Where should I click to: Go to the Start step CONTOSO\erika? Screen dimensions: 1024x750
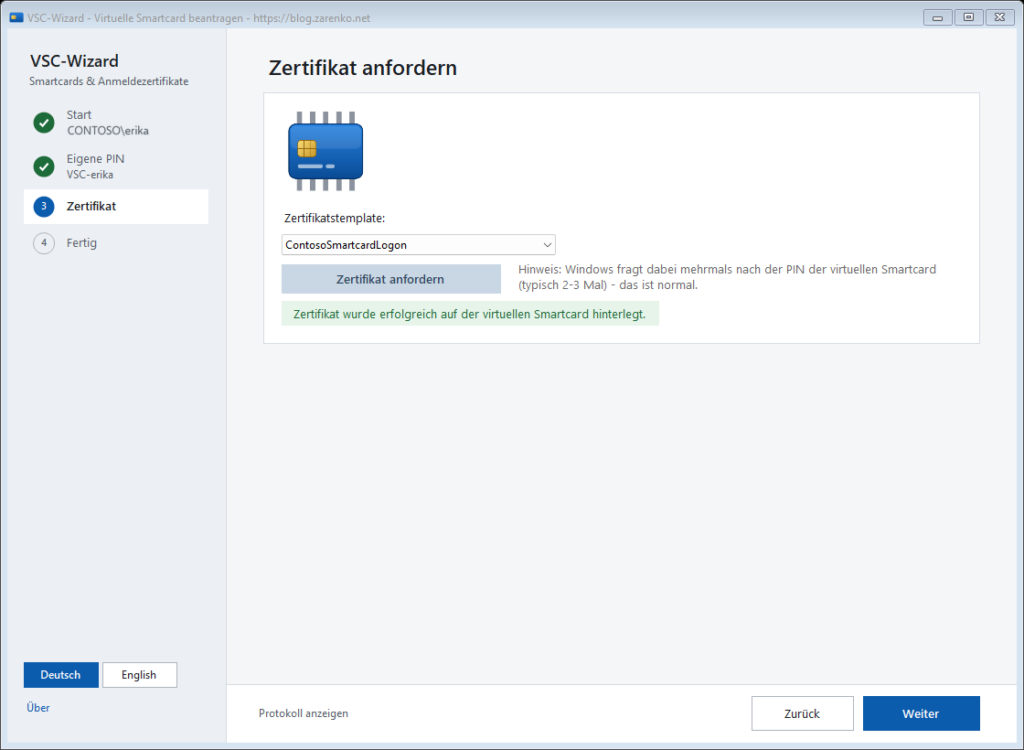[x=116, y=122]
